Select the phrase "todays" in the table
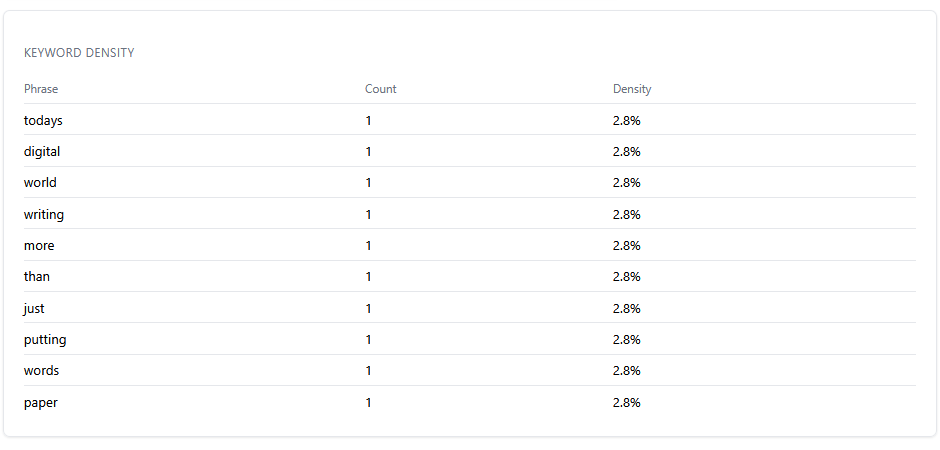This screenshot has height=450, width=940. pyautogui.click(x=43, y=120)
